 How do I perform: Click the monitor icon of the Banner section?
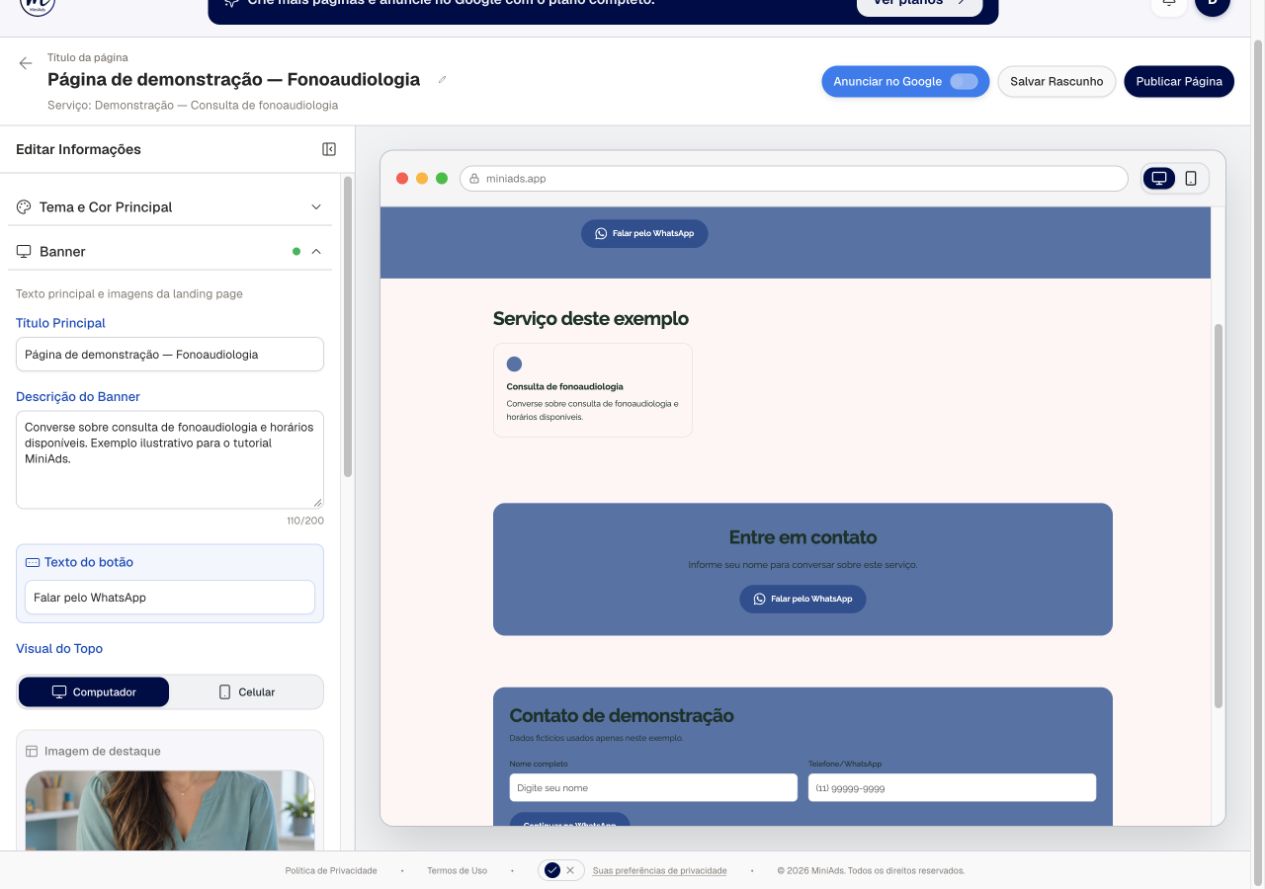(24, 251)
